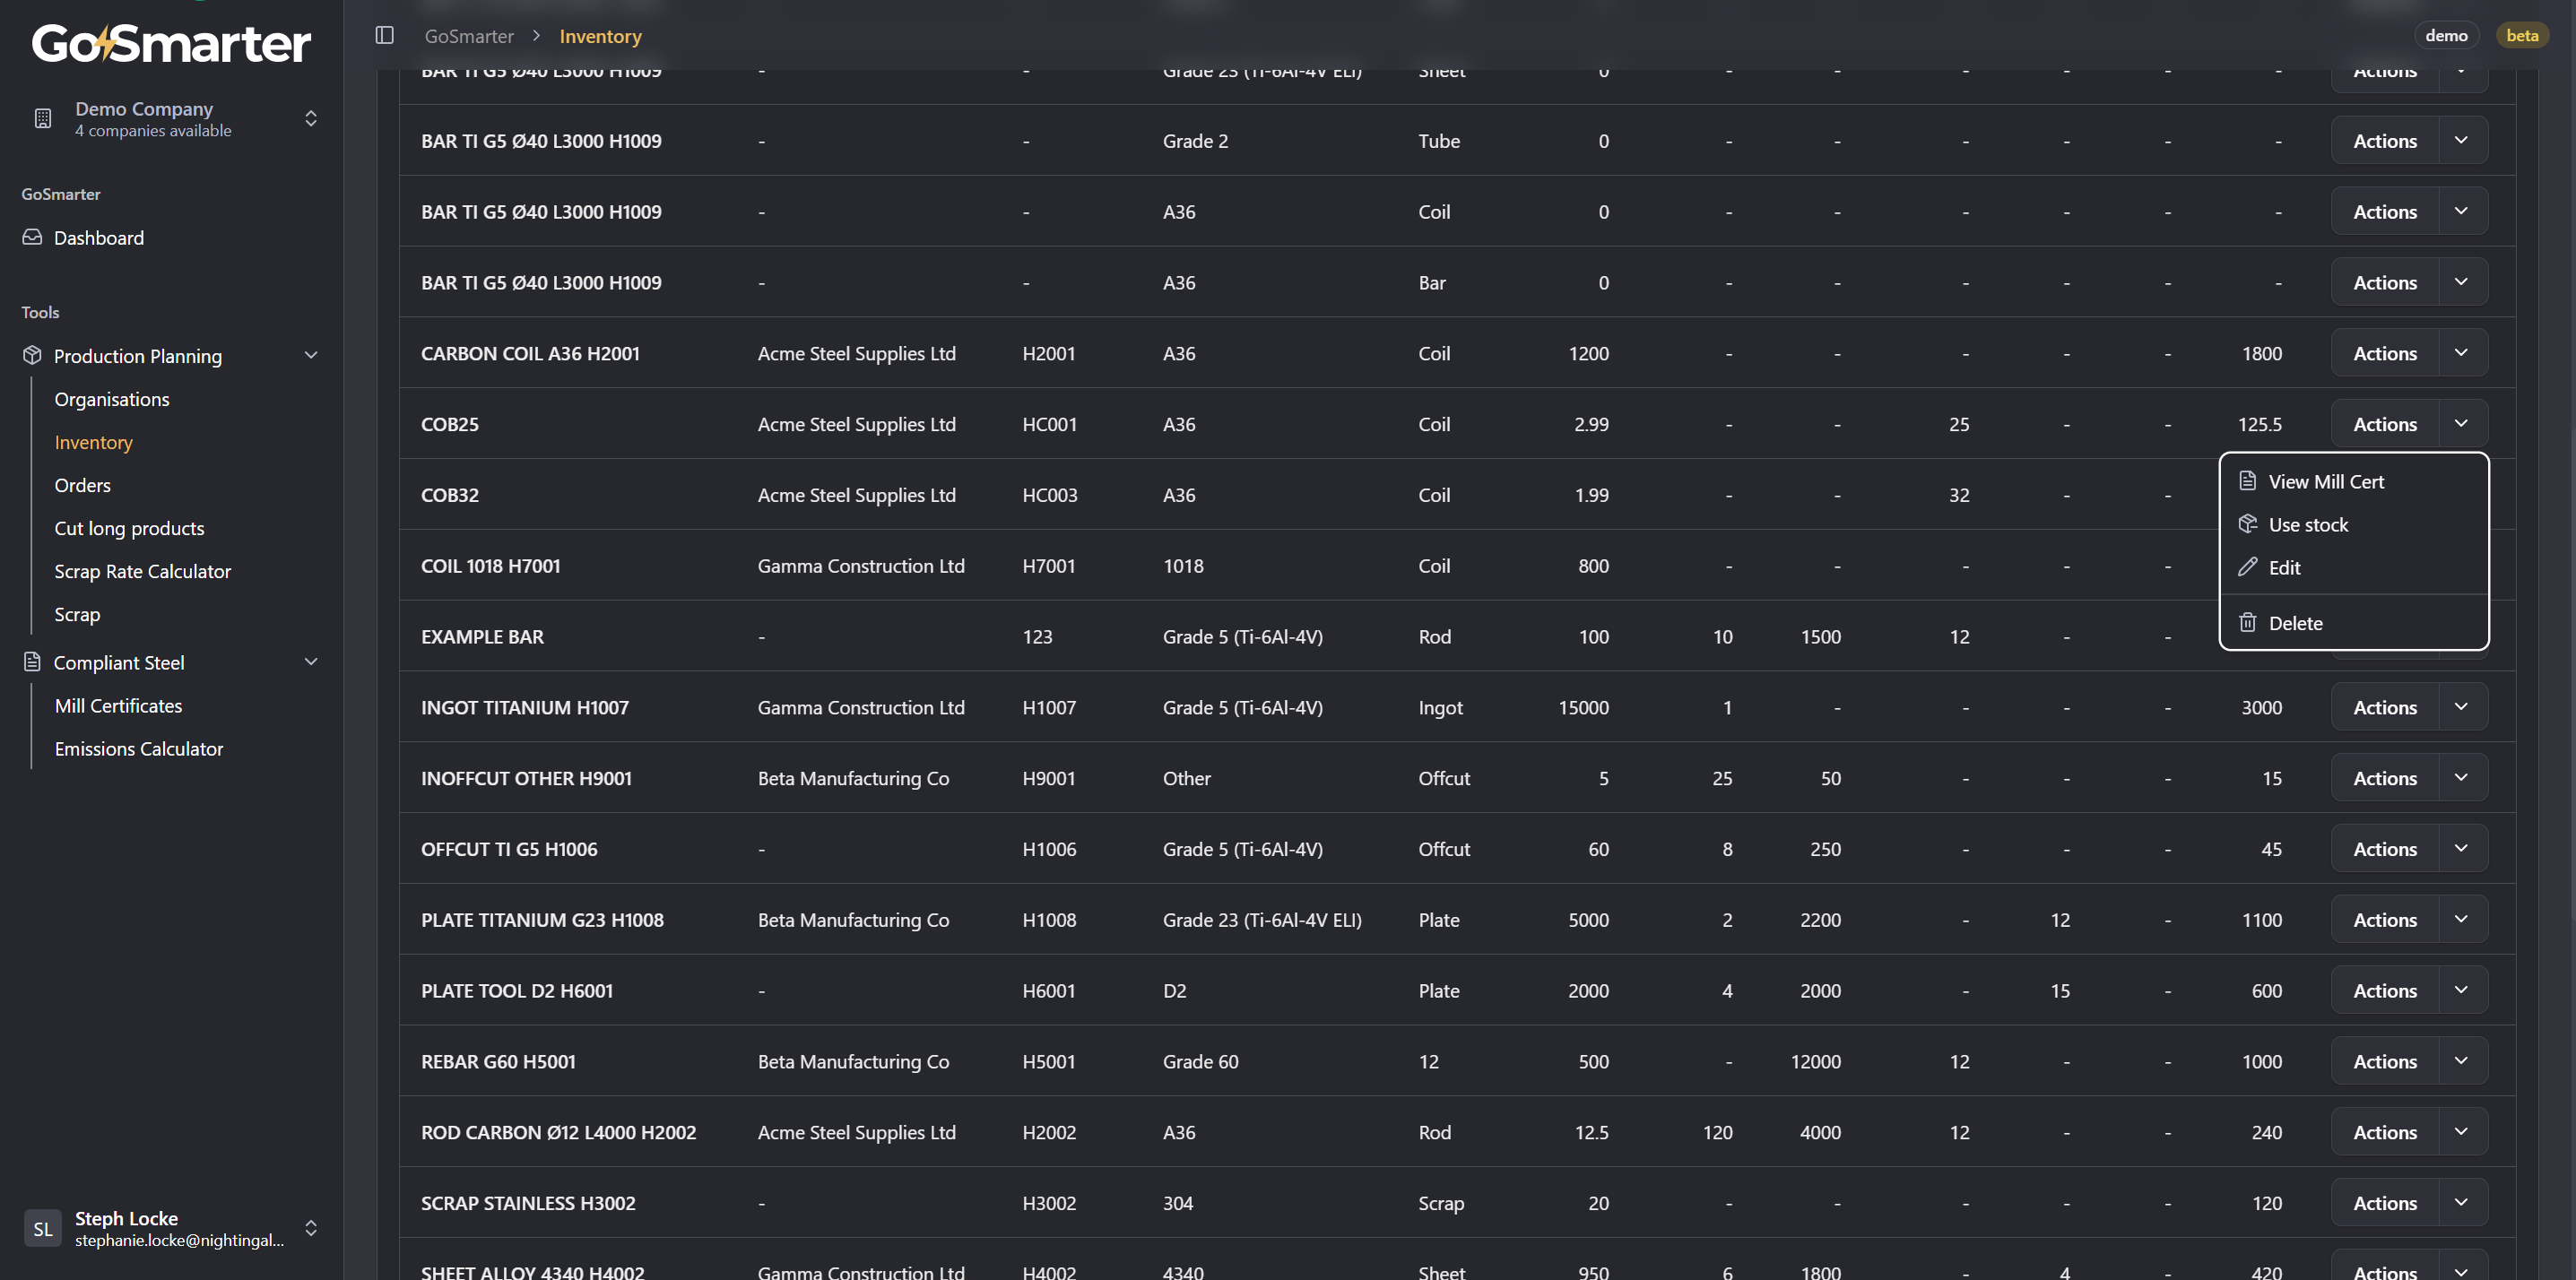Click the Production Planning cube icon

pos(33,355)
